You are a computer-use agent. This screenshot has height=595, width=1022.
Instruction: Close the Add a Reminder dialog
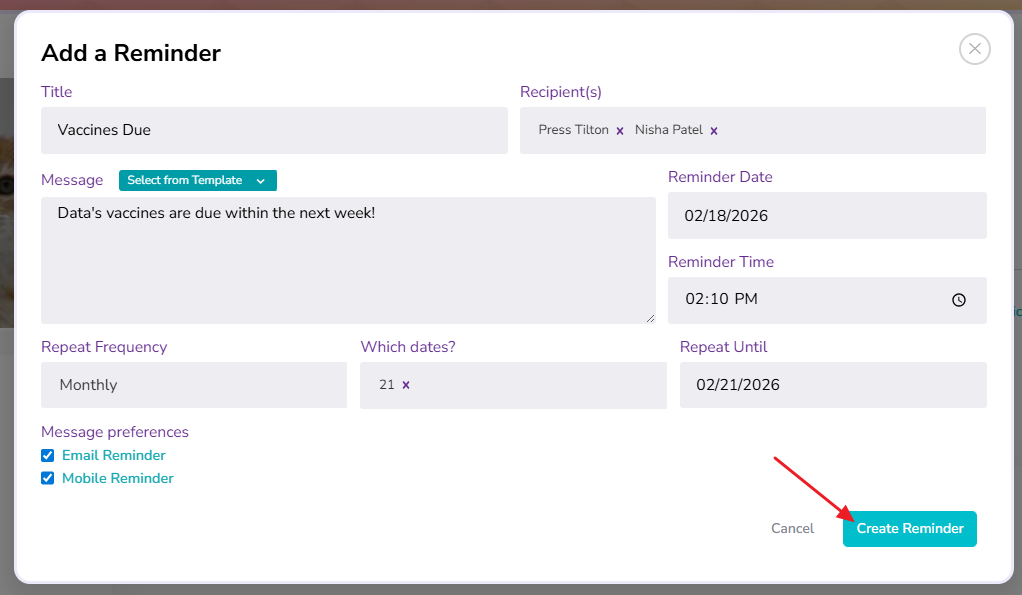coord(974,49)
